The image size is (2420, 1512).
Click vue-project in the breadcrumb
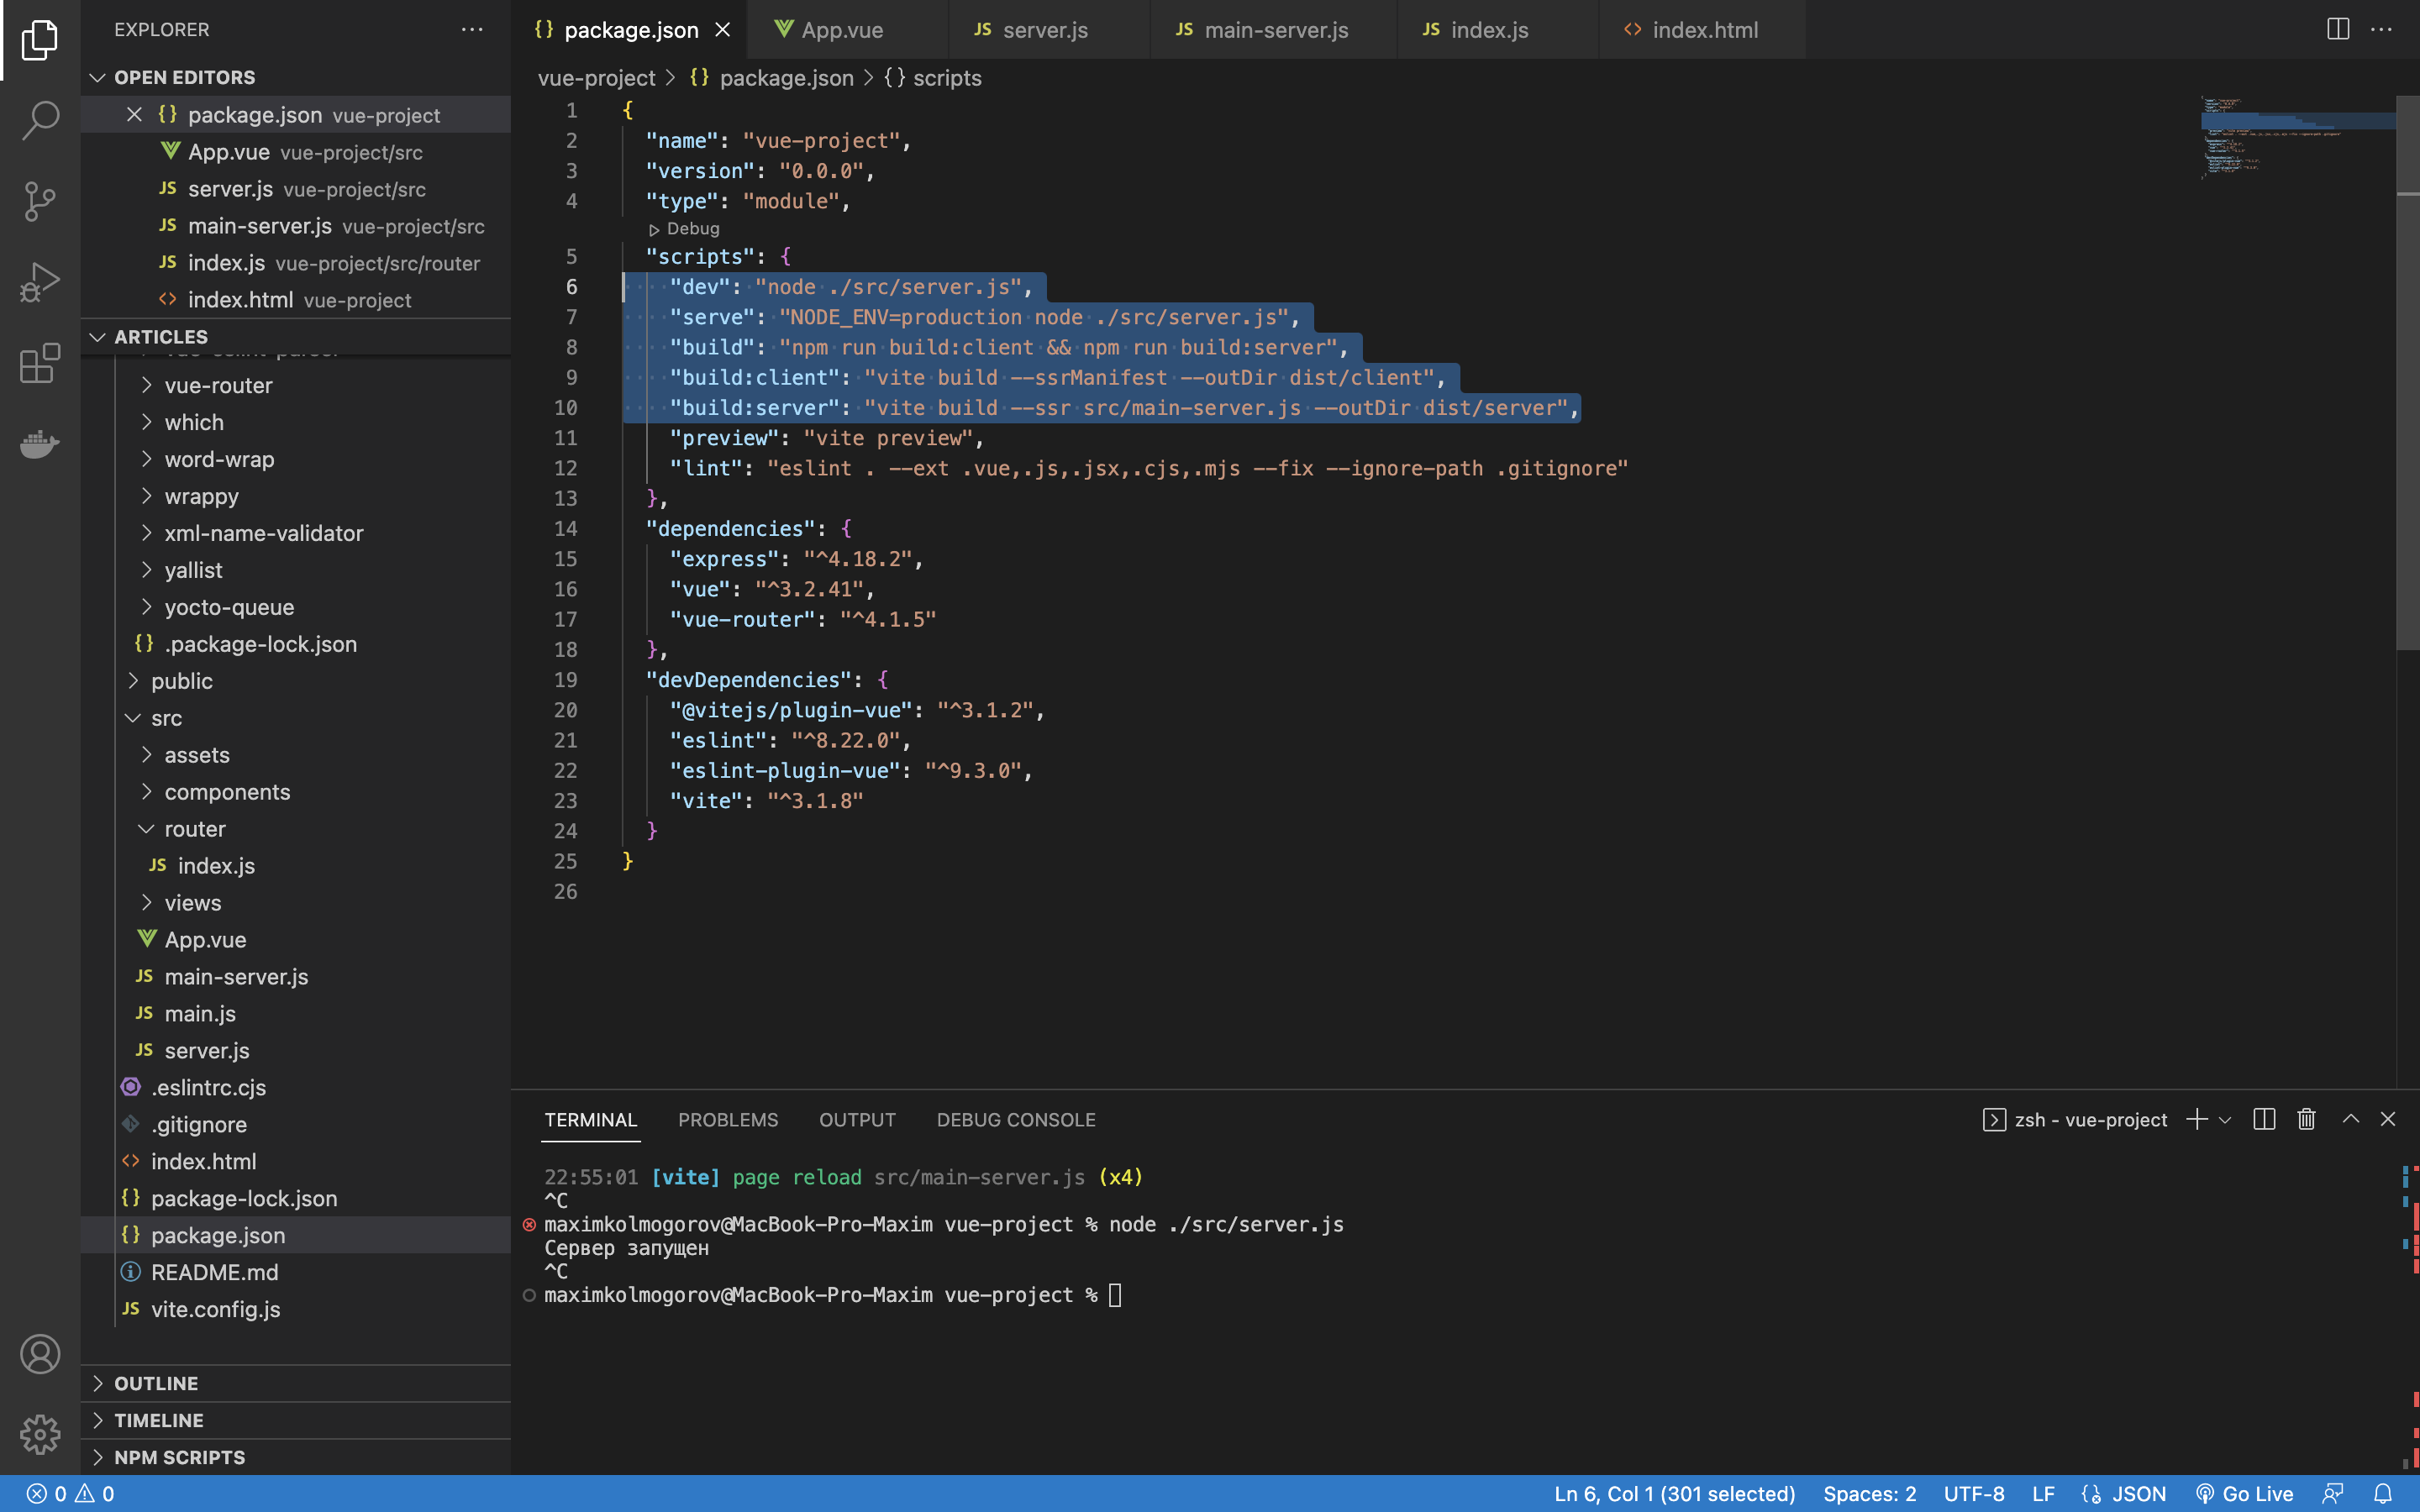597,78
